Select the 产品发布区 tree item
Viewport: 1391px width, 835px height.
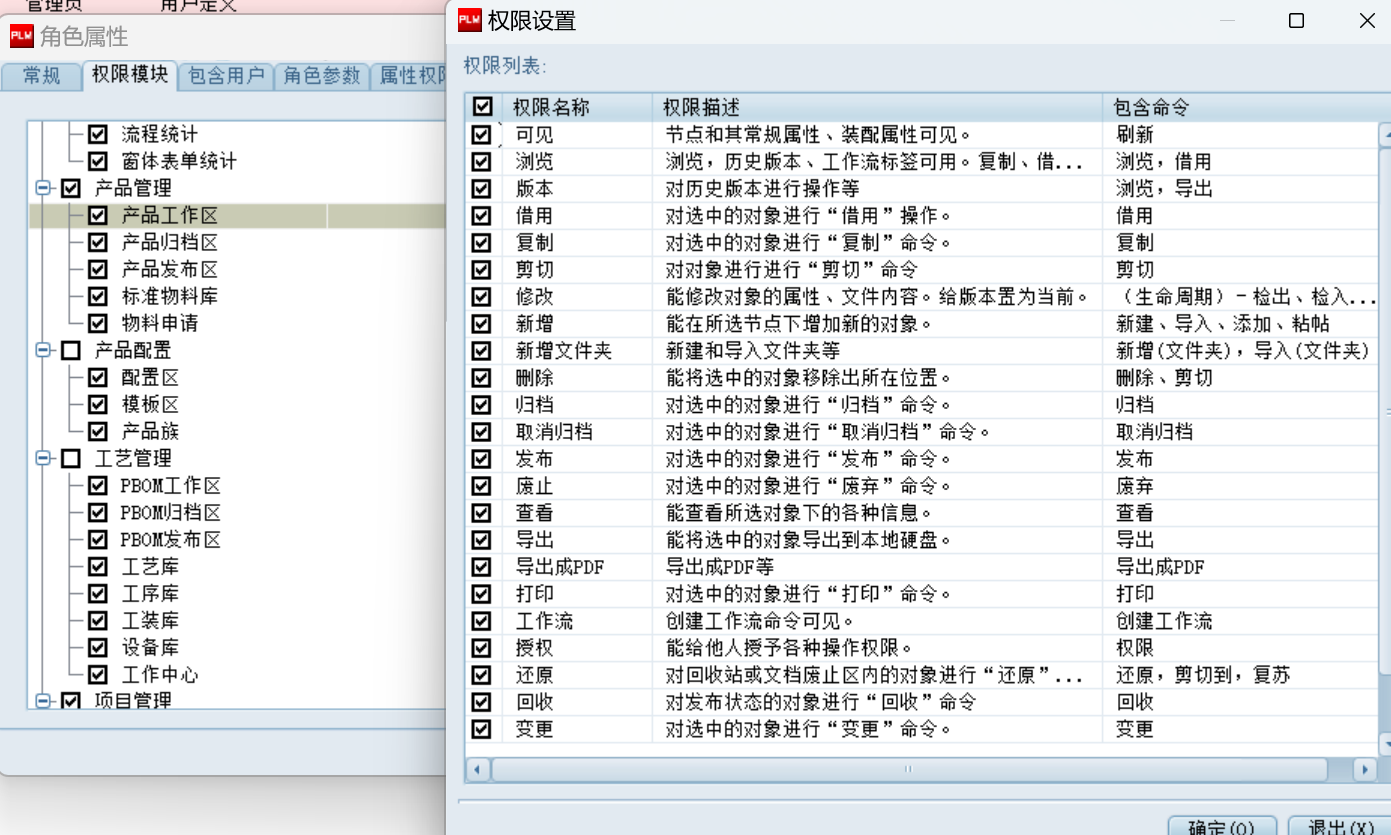coord(170,269)
